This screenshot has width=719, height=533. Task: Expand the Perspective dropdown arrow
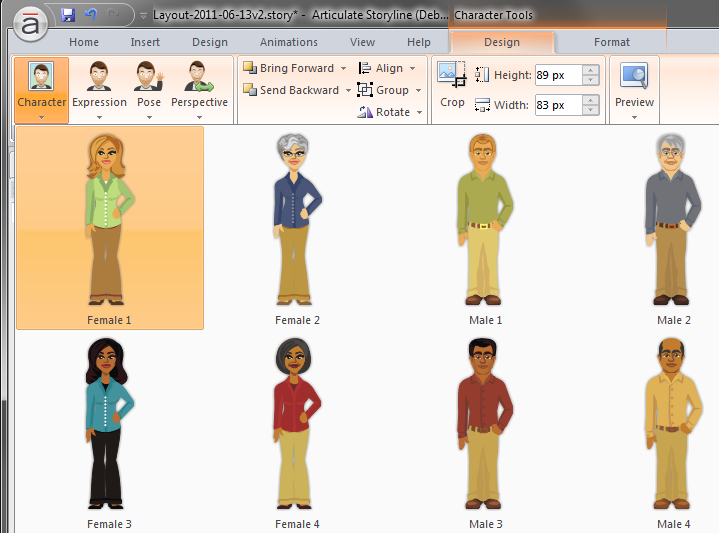(x=199, y=117)
